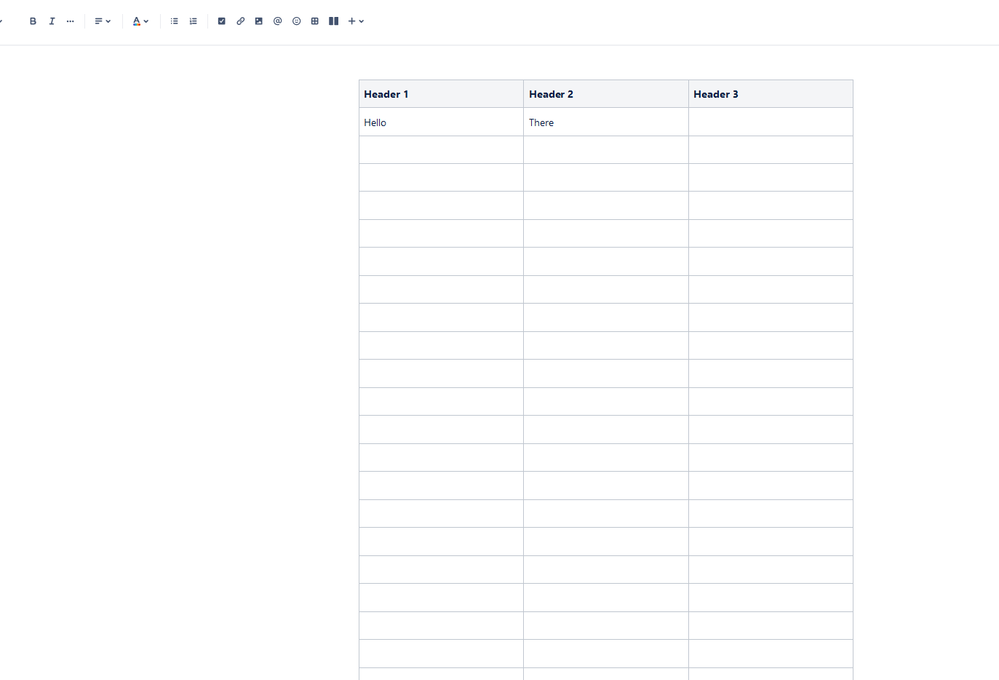Insert column layouts
The width and height of the screenshot is (999, 680).
tap(333, 21)
